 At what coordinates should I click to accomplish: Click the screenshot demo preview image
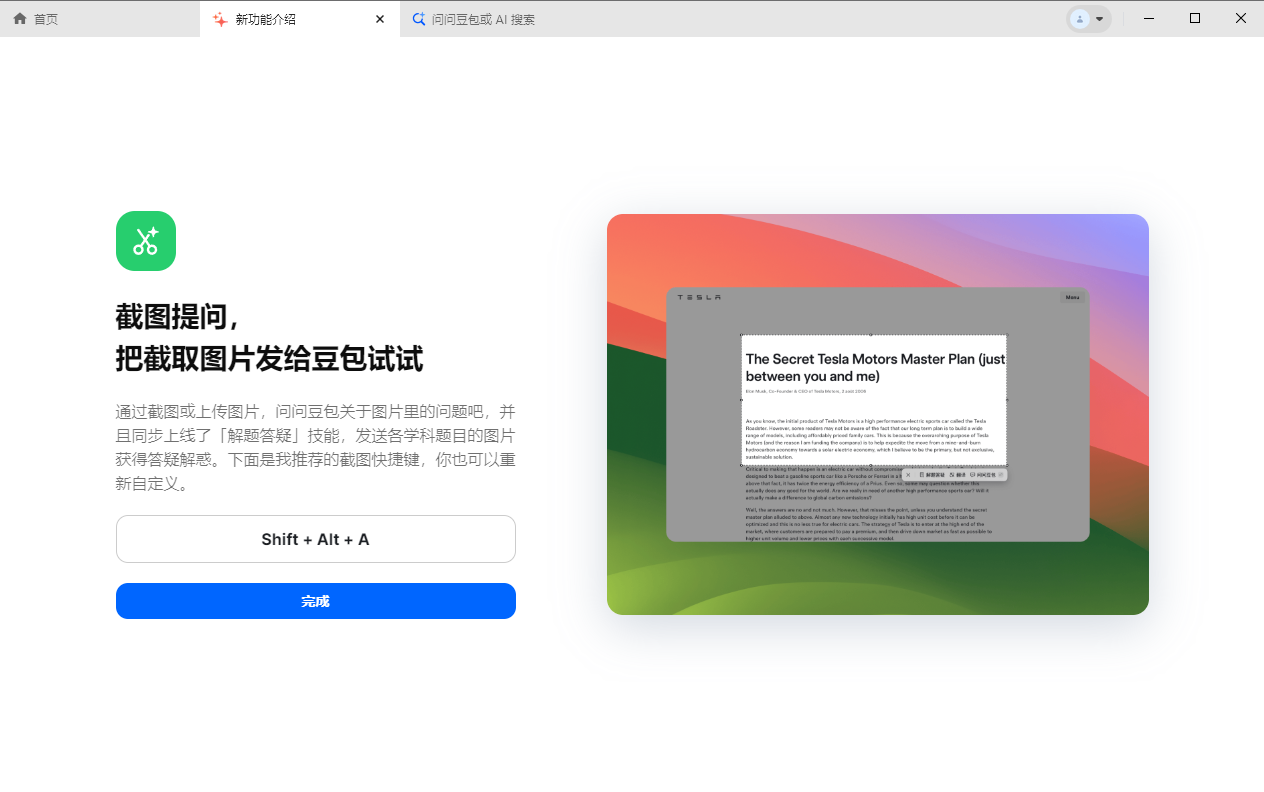point(878,414)
